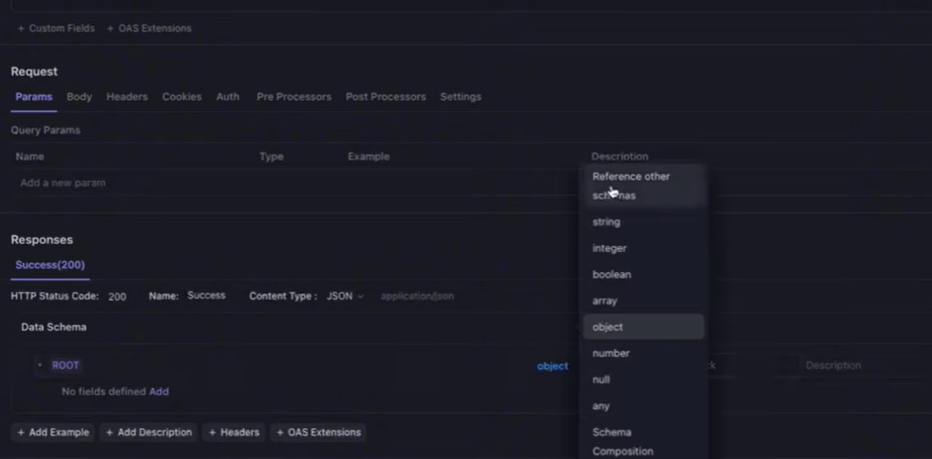Select 'string' type from the dropdown list
Image resolution: width=932 pixels, height=459 pixels.
606,222
